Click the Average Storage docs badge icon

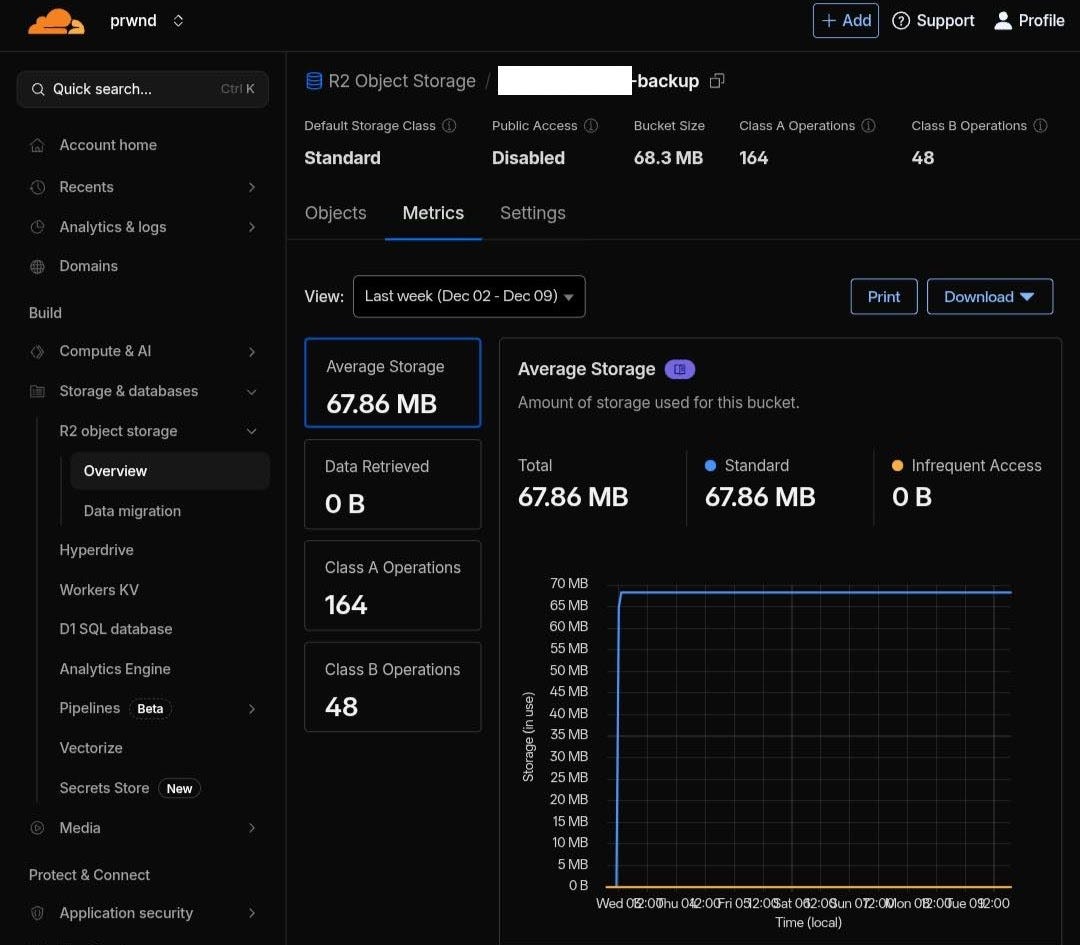tap(680, 370)
